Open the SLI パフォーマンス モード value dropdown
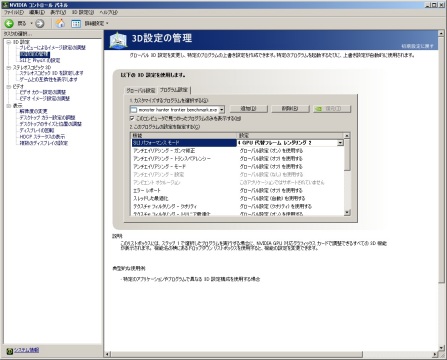447x360 pixels. 340,143
